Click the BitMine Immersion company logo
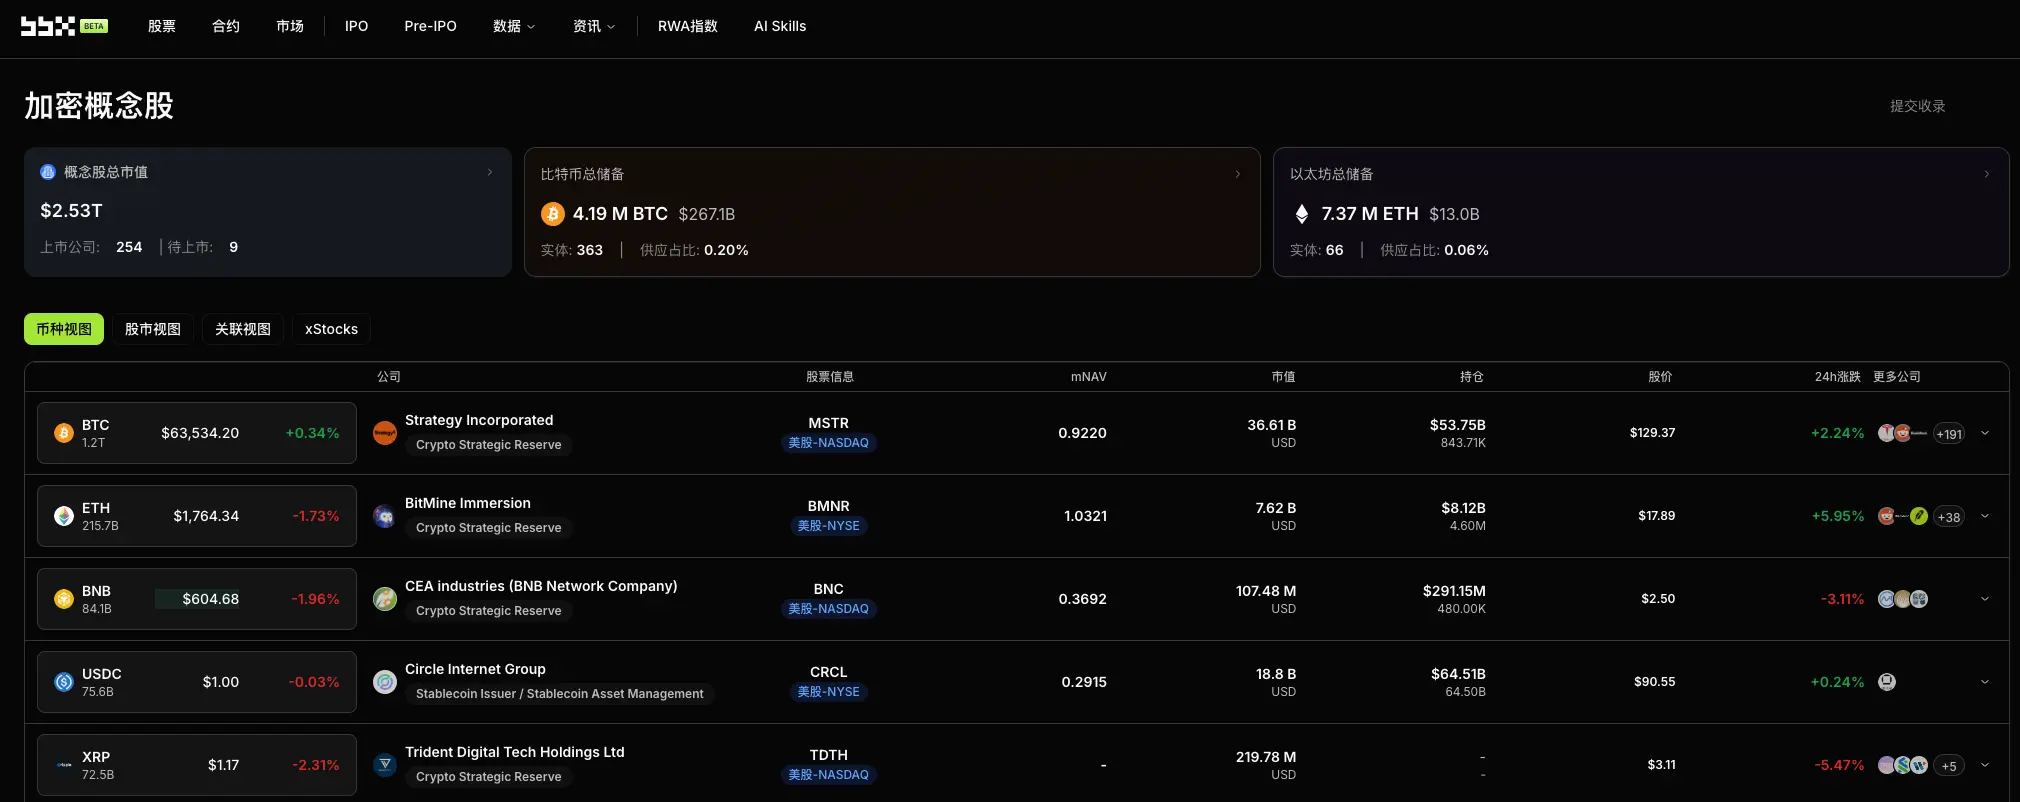2020x802 pixels. 385,516
